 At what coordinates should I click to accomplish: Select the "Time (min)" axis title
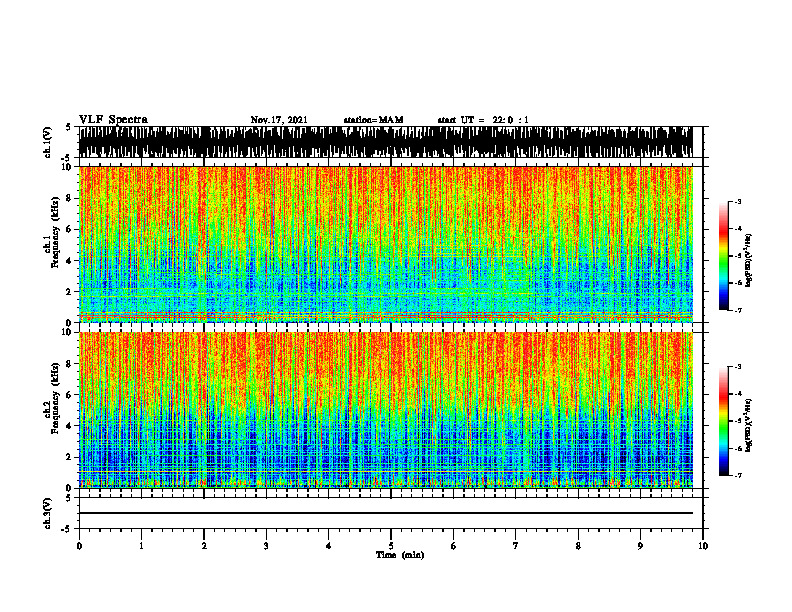[400, 555]
